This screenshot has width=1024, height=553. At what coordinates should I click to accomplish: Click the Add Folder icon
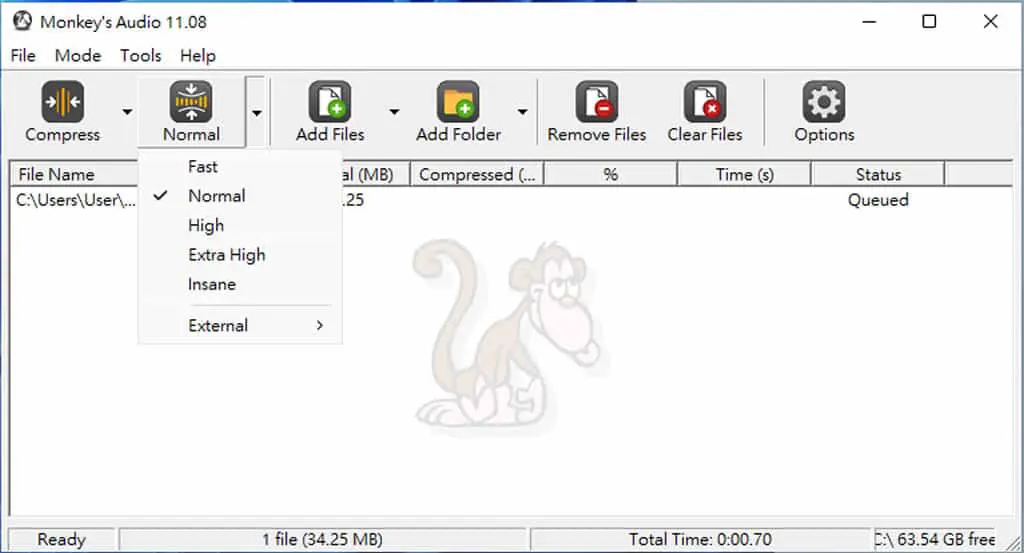pos(458,101)
